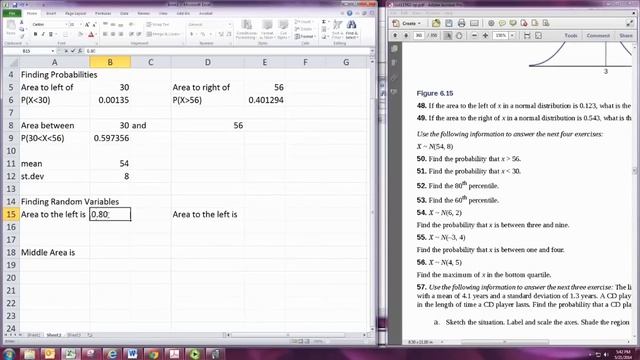Click previous page up arrow in Acrobat

coord(395,36)
